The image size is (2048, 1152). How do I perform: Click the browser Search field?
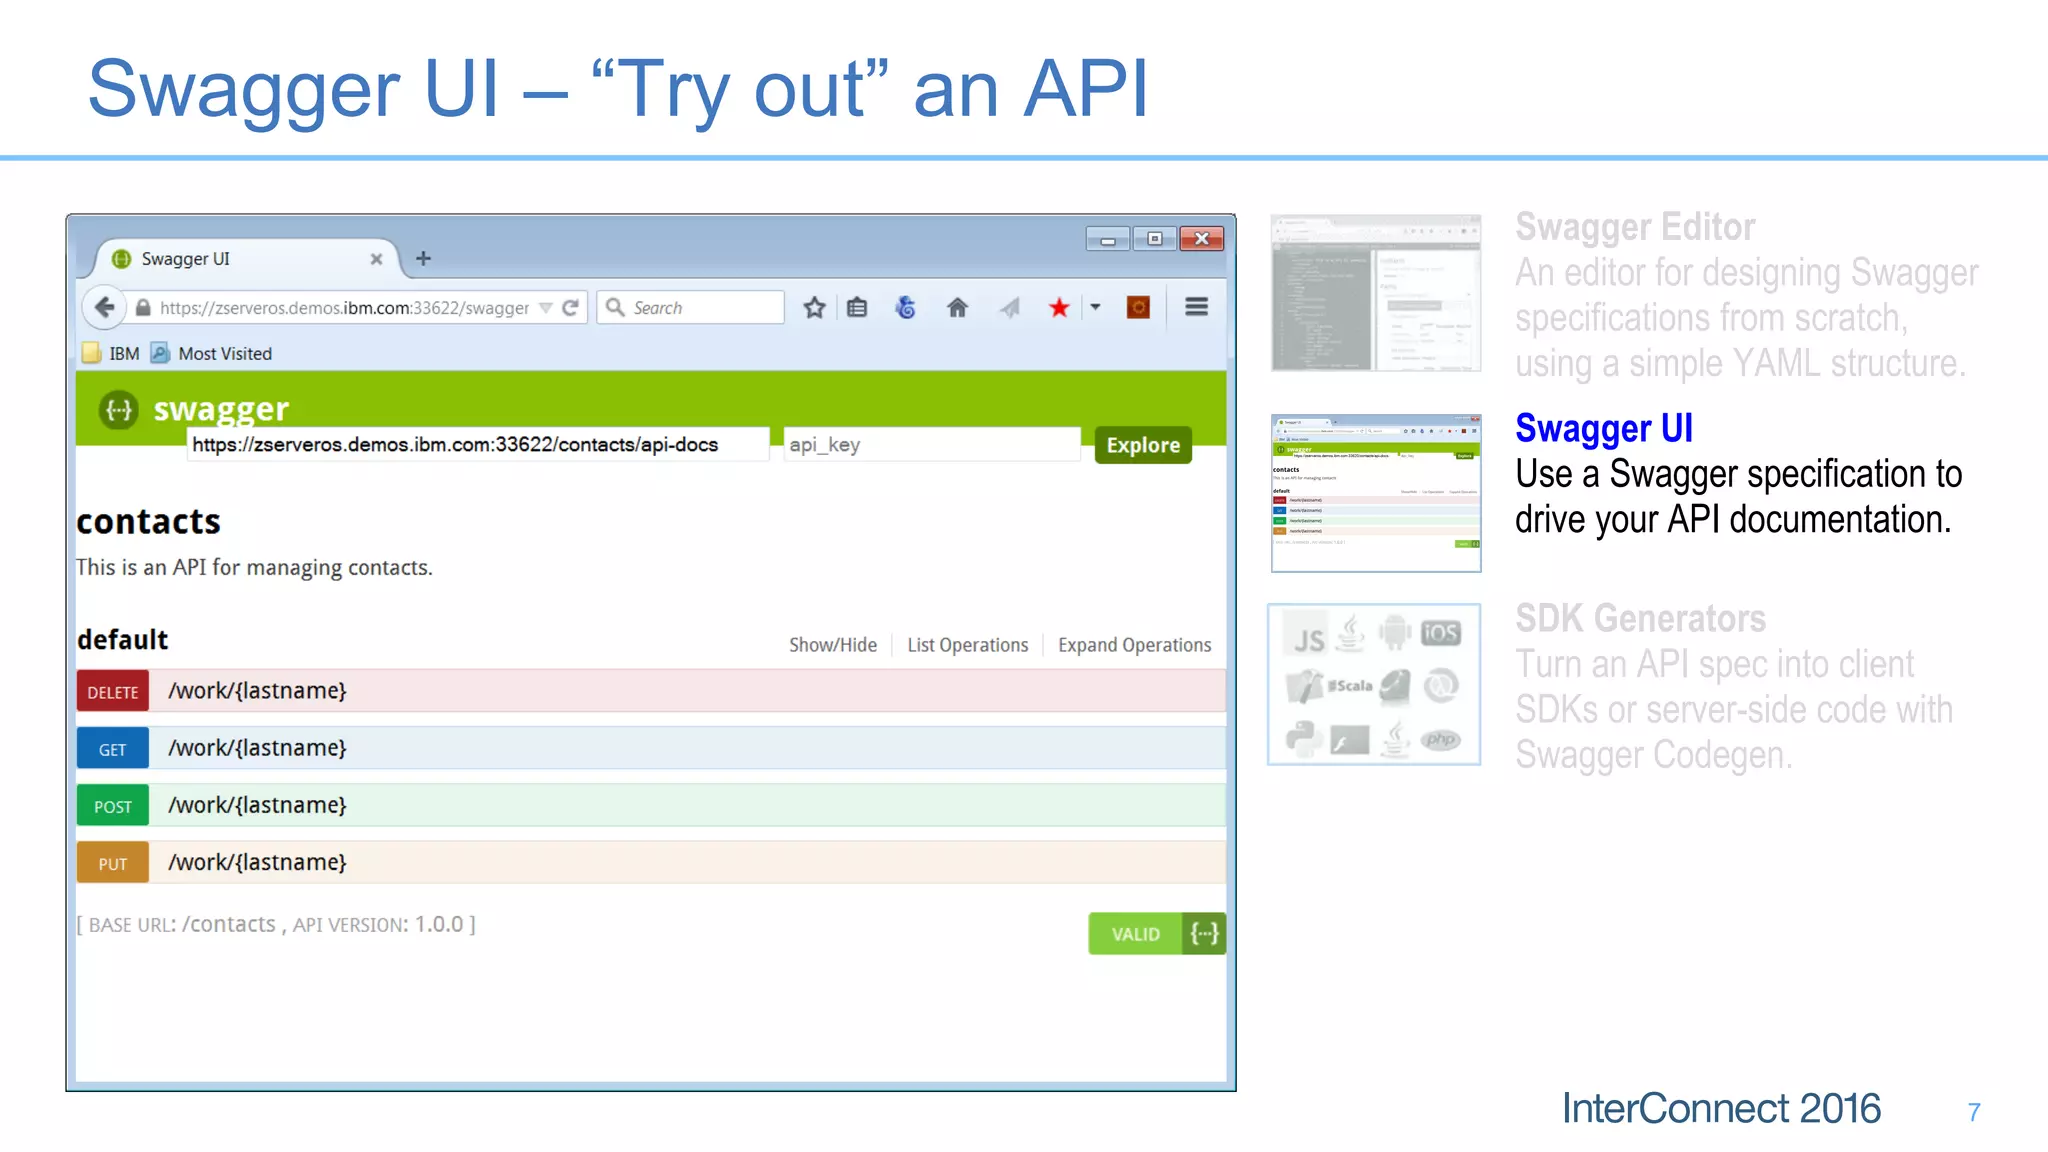[691, 307]
